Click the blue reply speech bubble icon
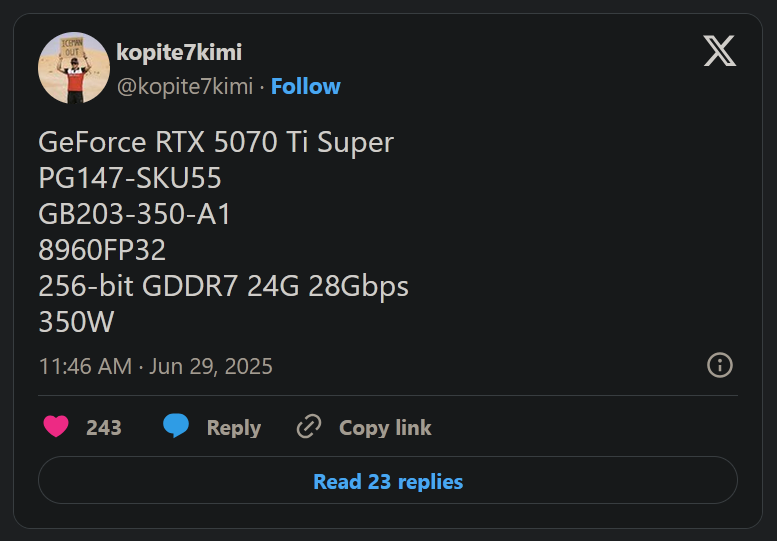 tap(176, 427)
